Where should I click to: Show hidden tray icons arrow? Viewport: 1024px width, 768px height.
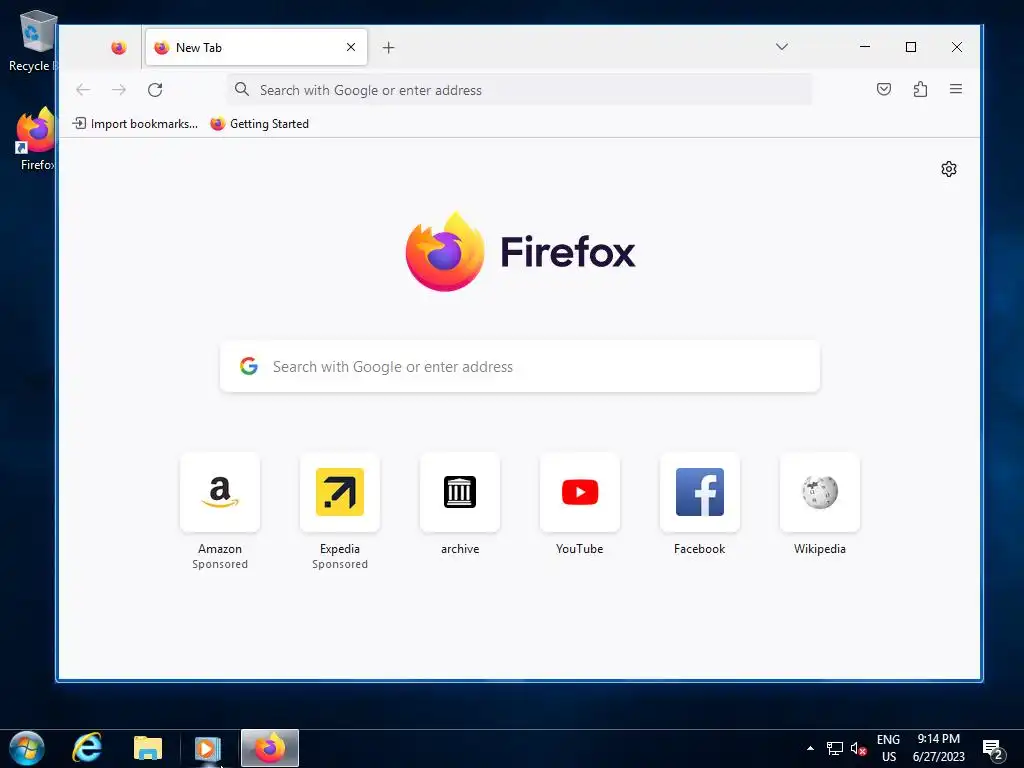pyautogui.click(x=810, y=748)
